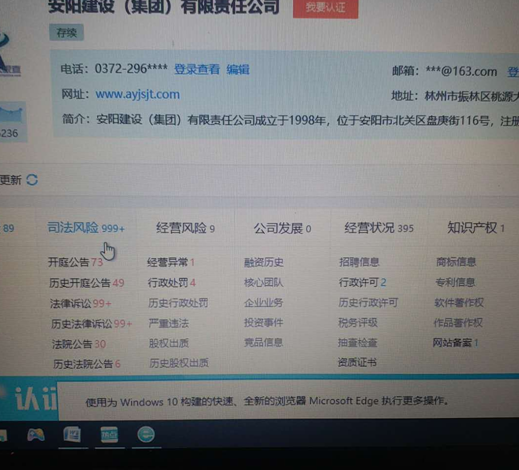Click the 编辑 link beside the phone
Screen dimensions: 519x470
point(238,70)
